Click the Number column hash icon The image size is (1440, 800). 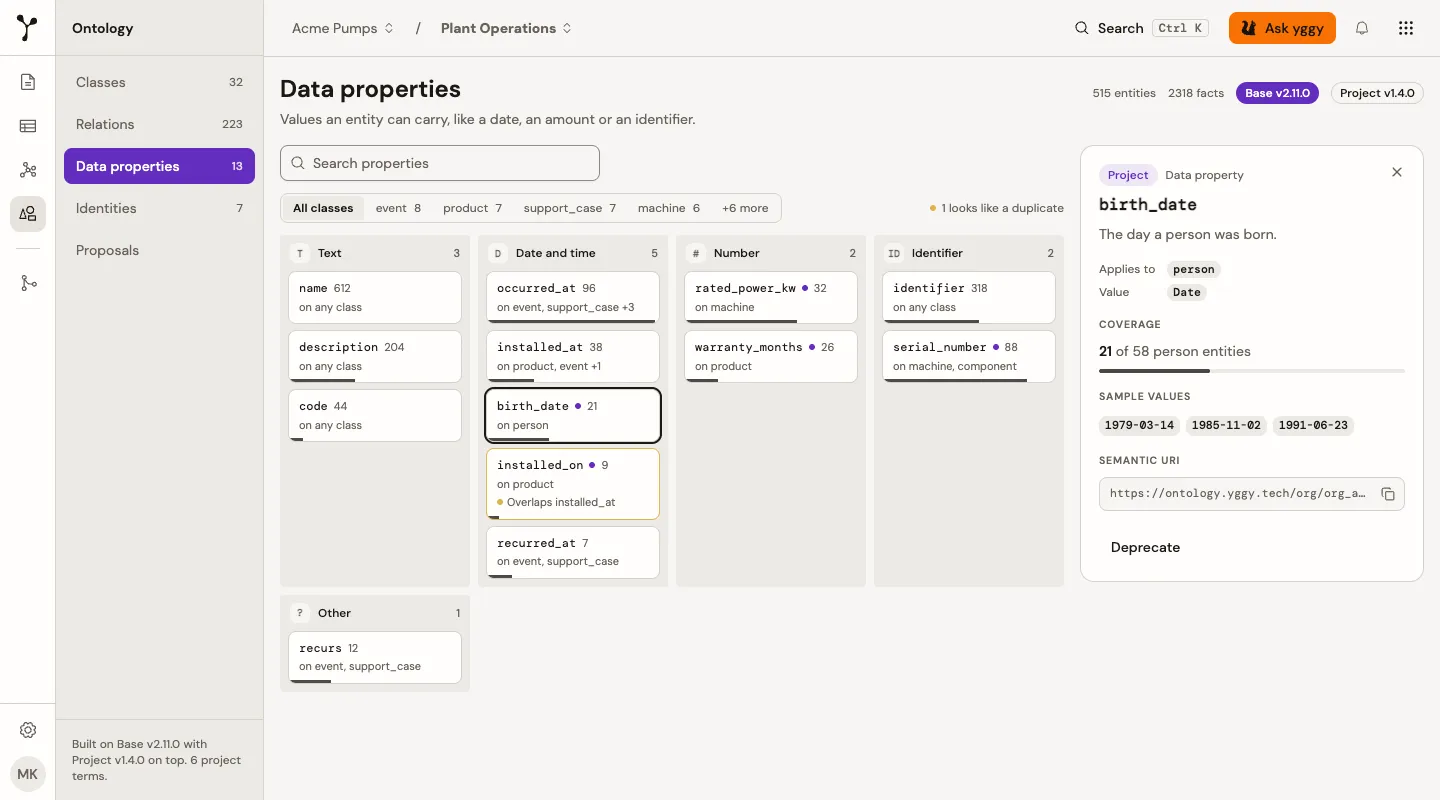[x=695, y=253]
